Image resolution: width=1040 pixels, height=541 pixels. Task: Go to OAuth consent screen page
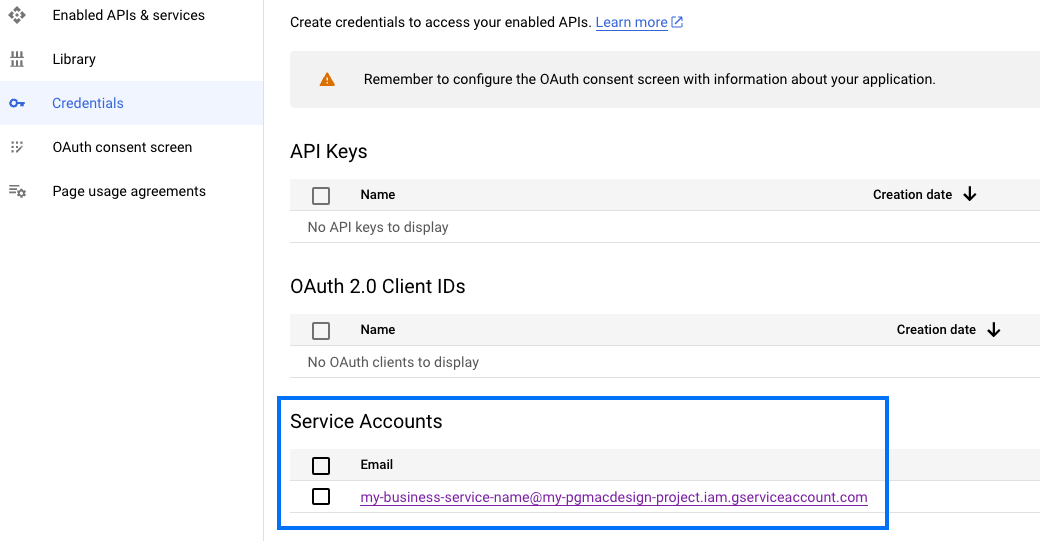(122, 147)
